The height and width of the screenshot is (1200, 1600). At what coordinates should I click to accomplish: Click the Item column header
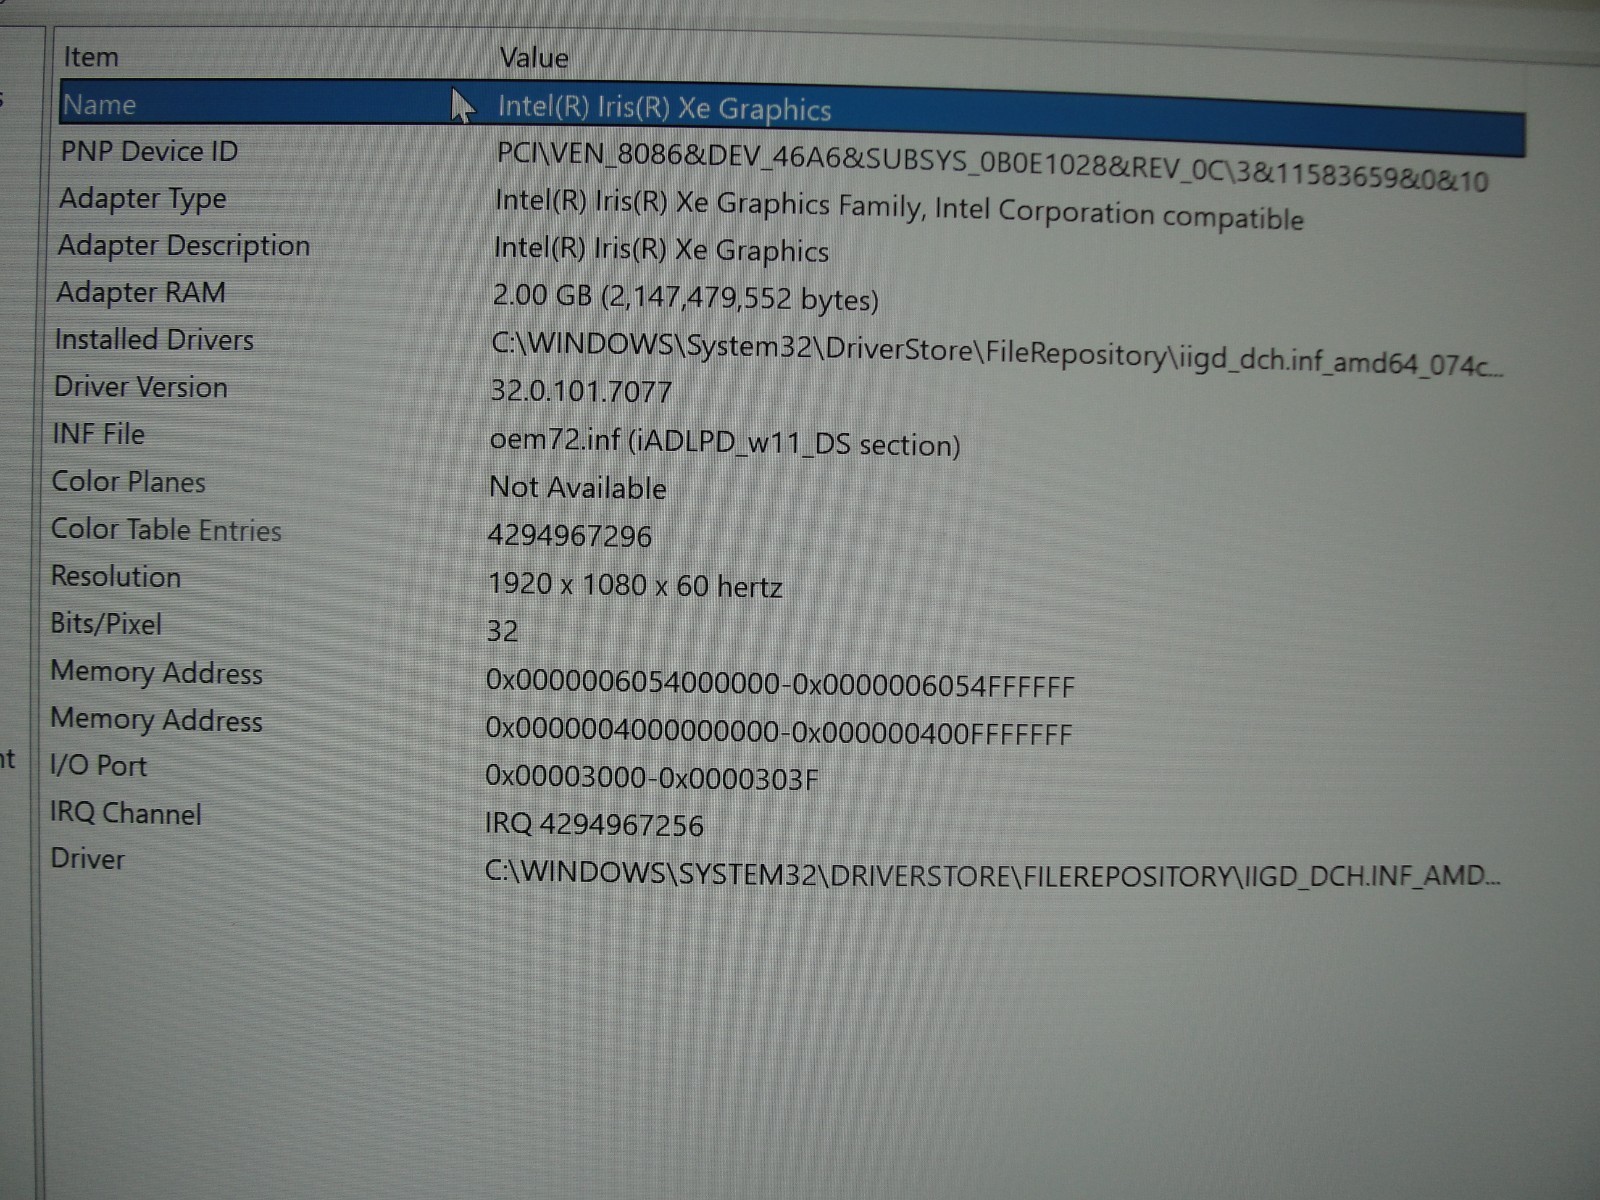coord(91,57)
